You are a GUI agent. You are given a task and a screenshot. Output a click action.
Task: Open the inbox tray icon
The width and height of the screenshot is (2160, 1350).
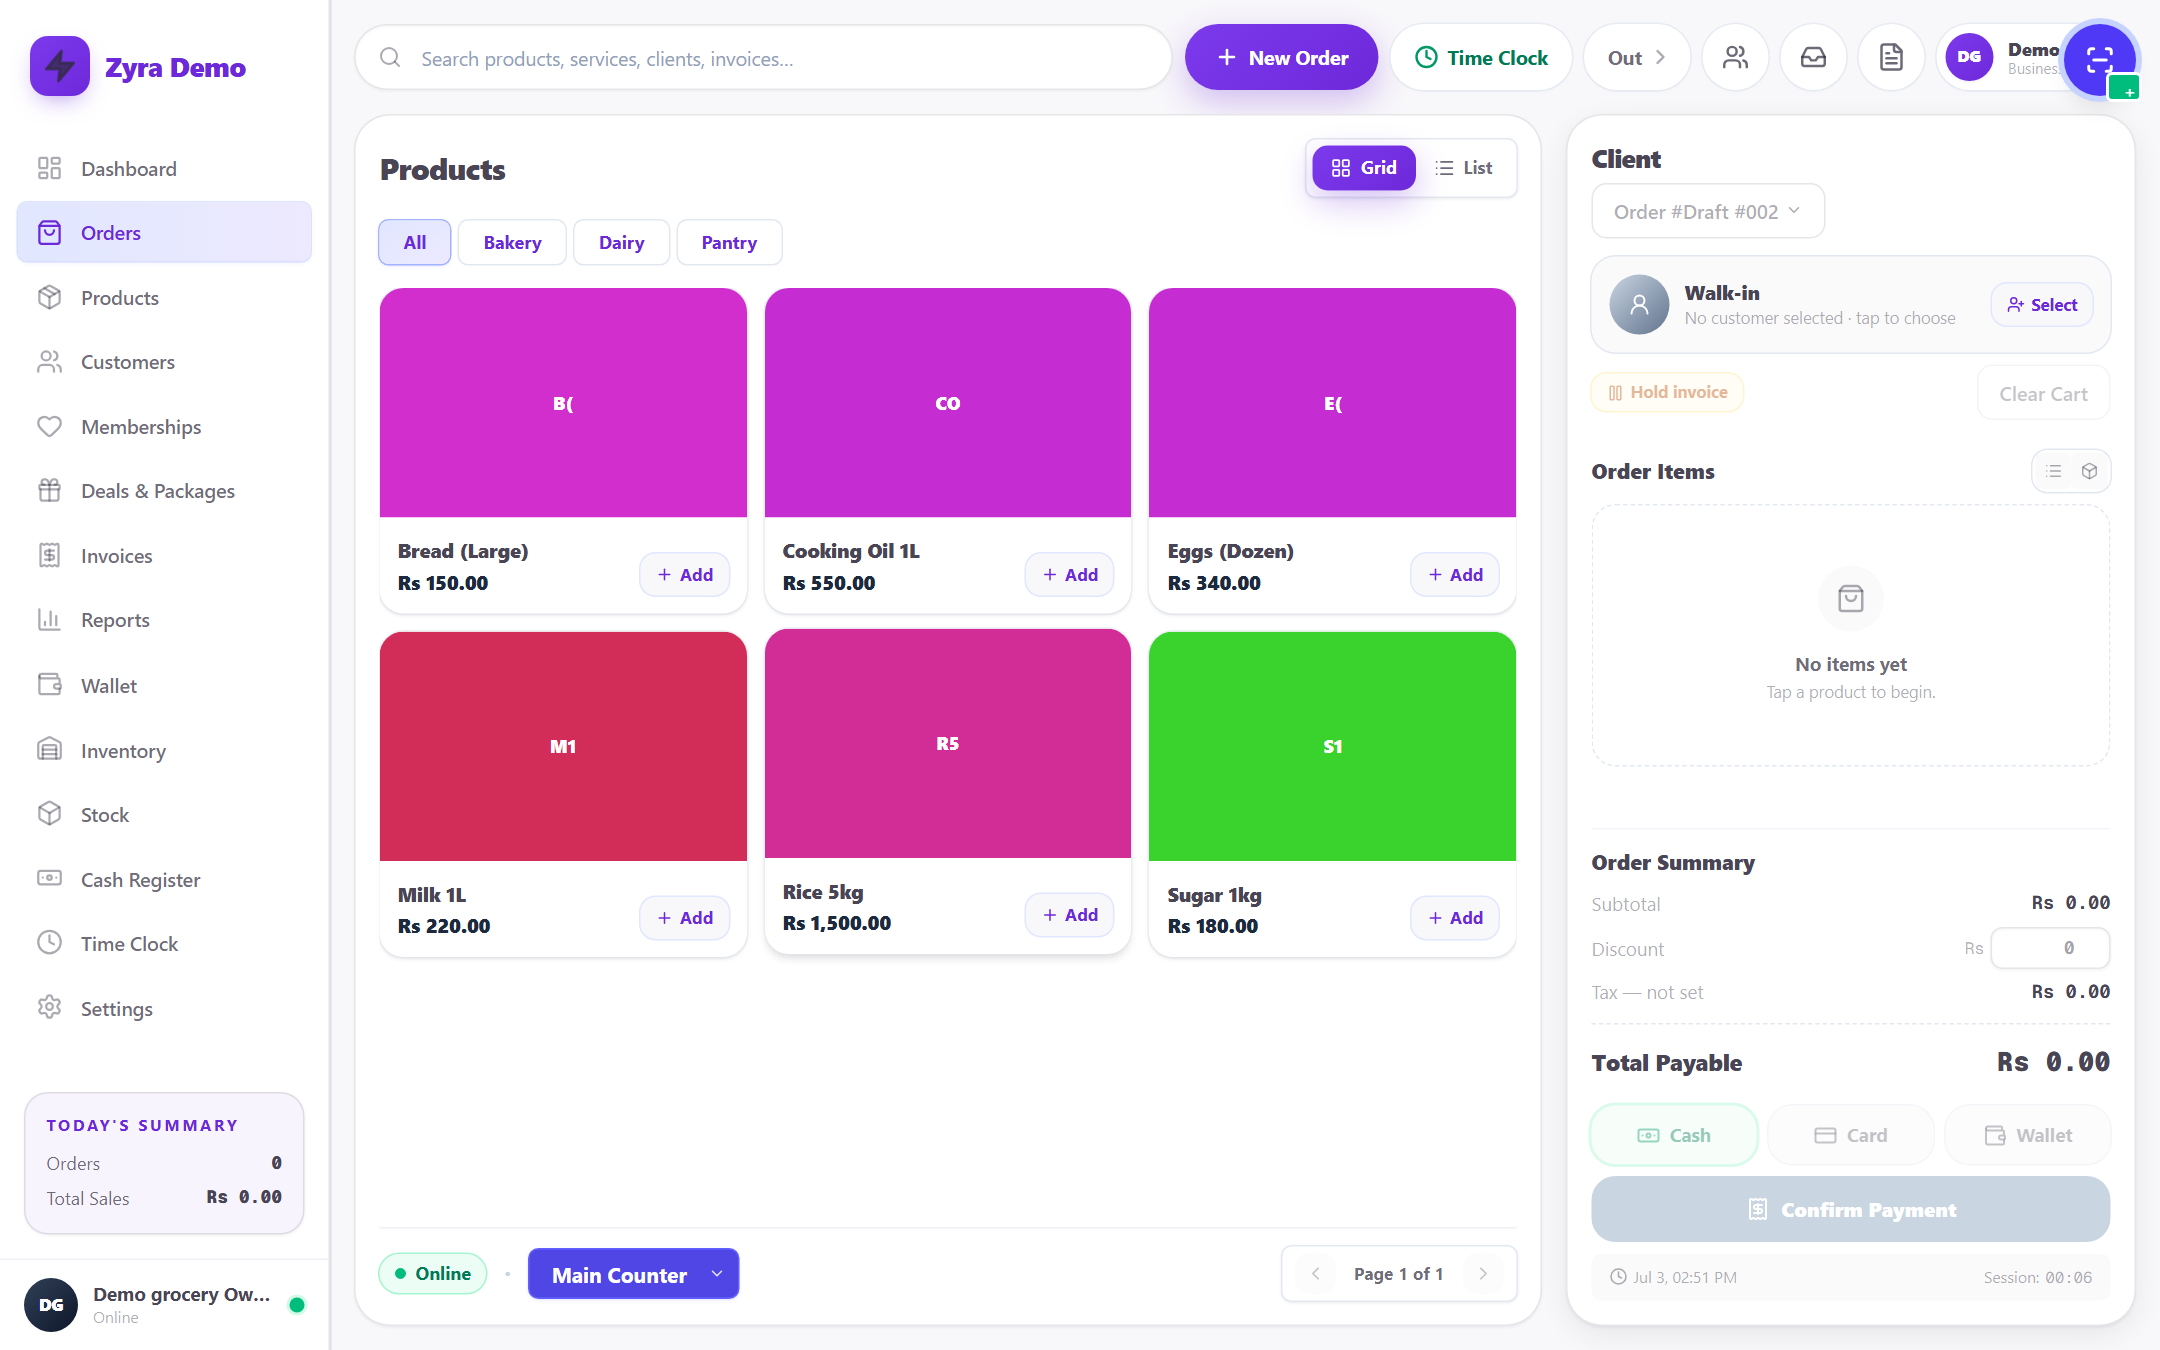(1813, 58)
